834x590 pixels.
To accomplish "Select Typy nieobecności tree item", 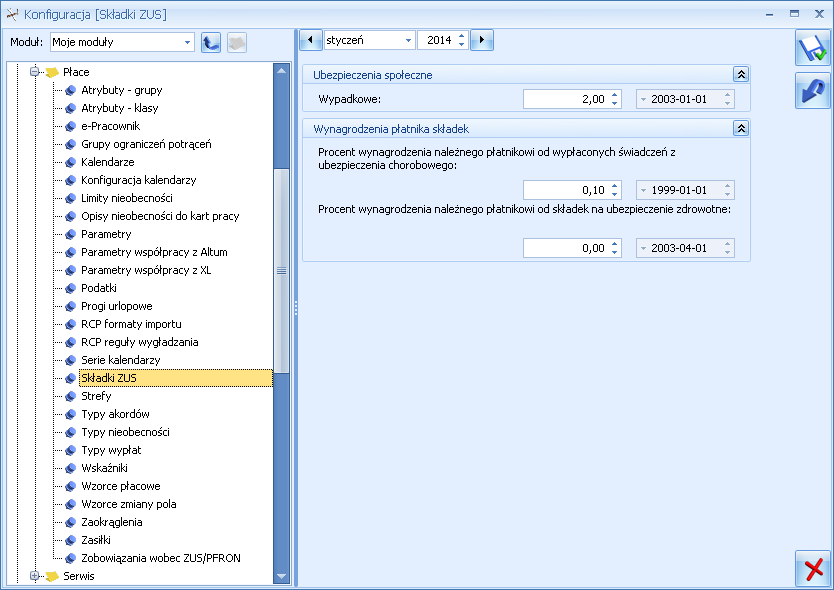I will [125, 433].
